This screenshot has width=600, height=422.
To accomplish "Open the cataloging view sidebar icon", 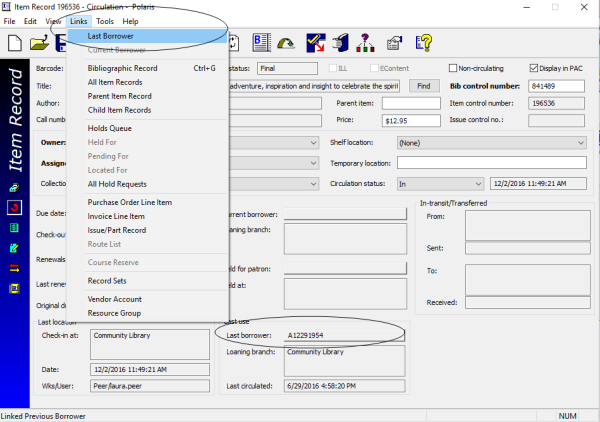I will [x=14, y=187].
